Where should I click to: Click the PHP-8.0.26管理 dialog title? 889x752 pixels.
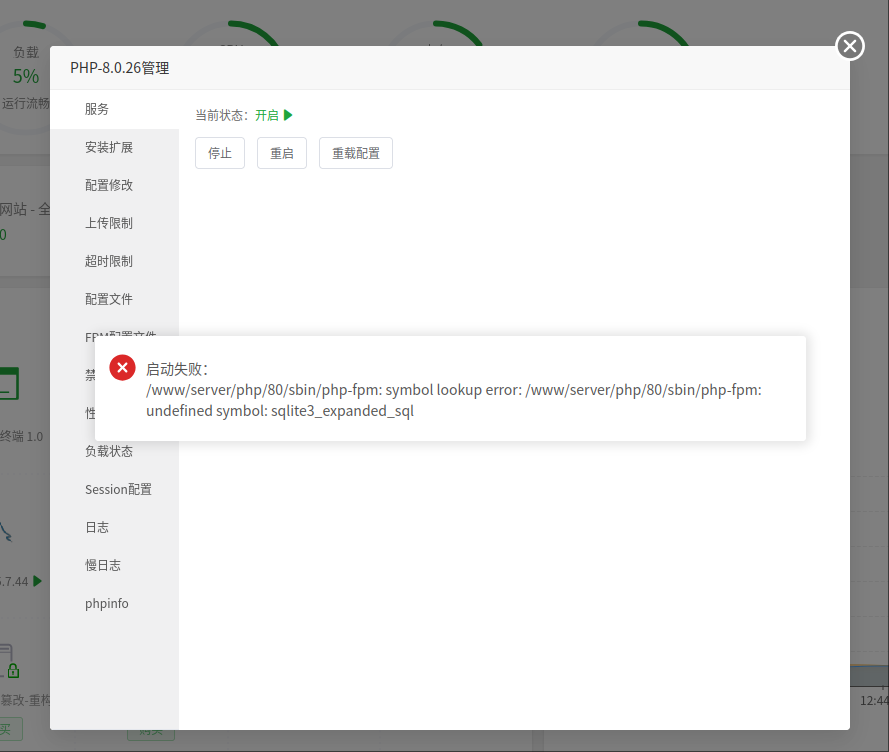(120, 68)
